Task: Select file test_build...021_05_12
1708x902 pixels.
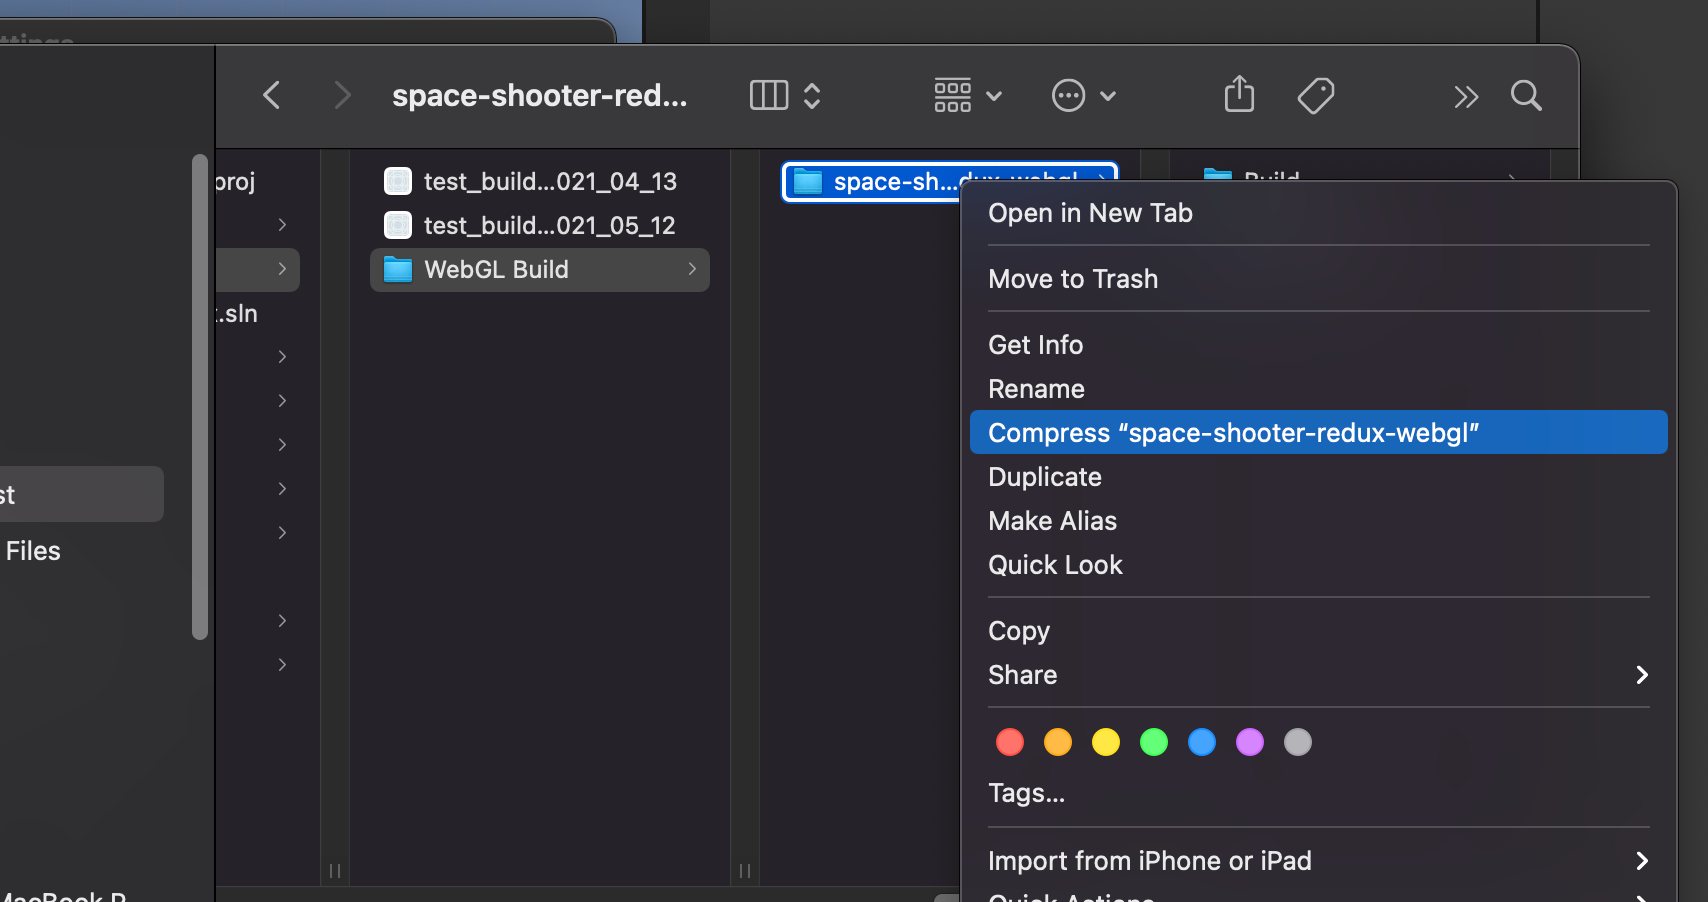Action: 540,225
